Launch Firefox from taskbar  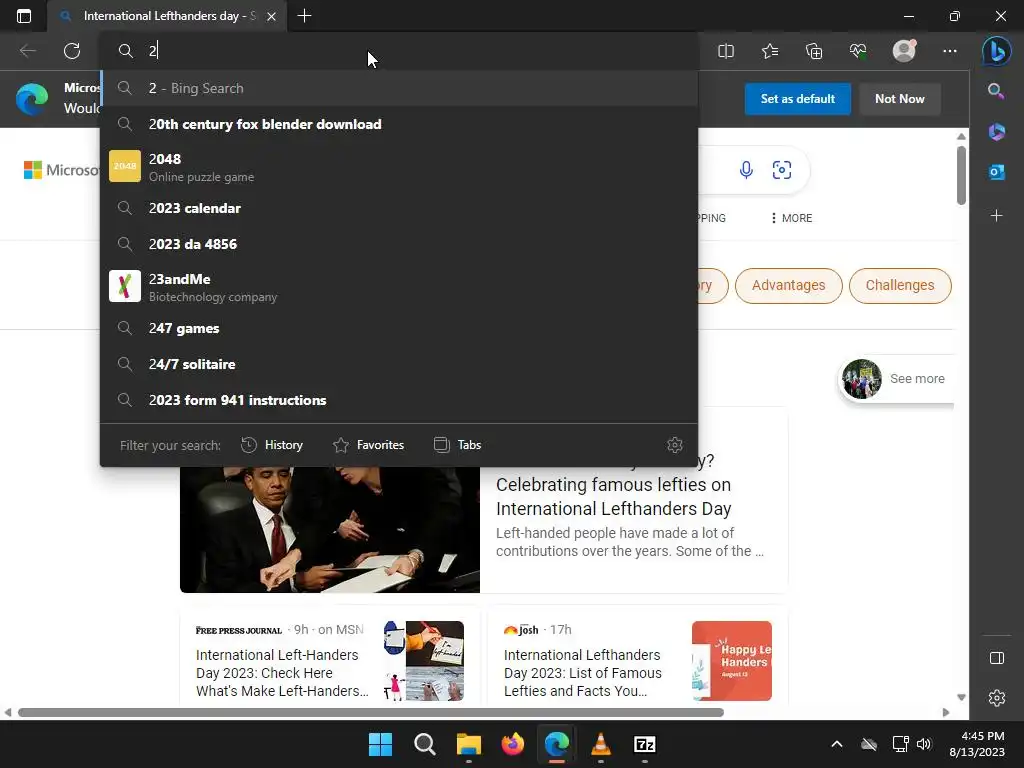(x=513, y=744)
